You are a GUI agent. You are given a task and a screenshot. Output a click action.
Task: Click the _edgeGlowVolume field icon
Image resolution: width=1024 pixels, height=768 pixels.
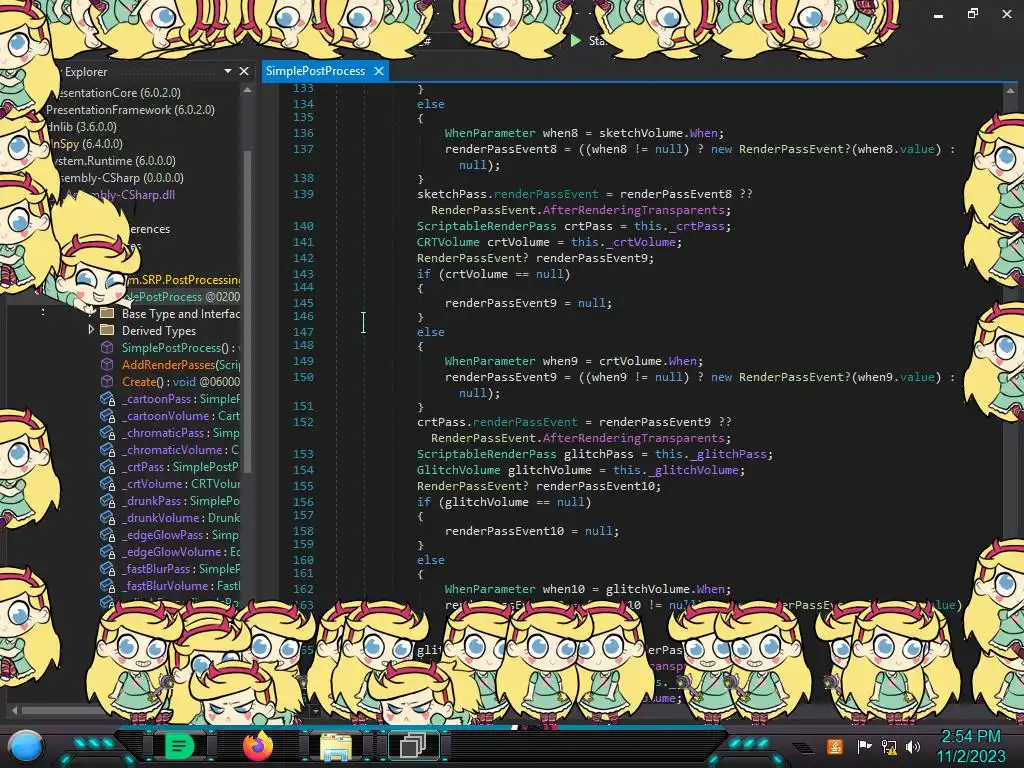point(107,551)
